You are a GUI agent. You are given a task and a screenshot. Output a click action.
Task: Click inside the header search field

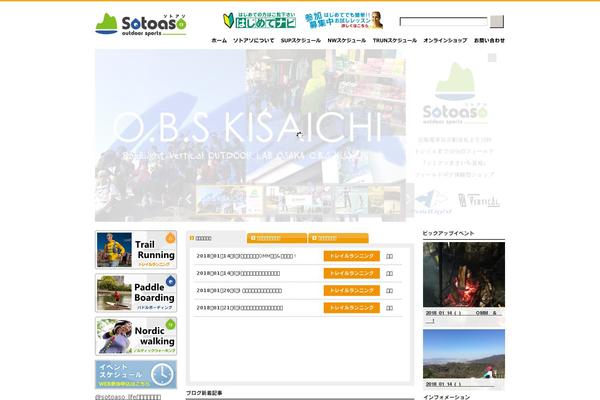pos(443,22)
